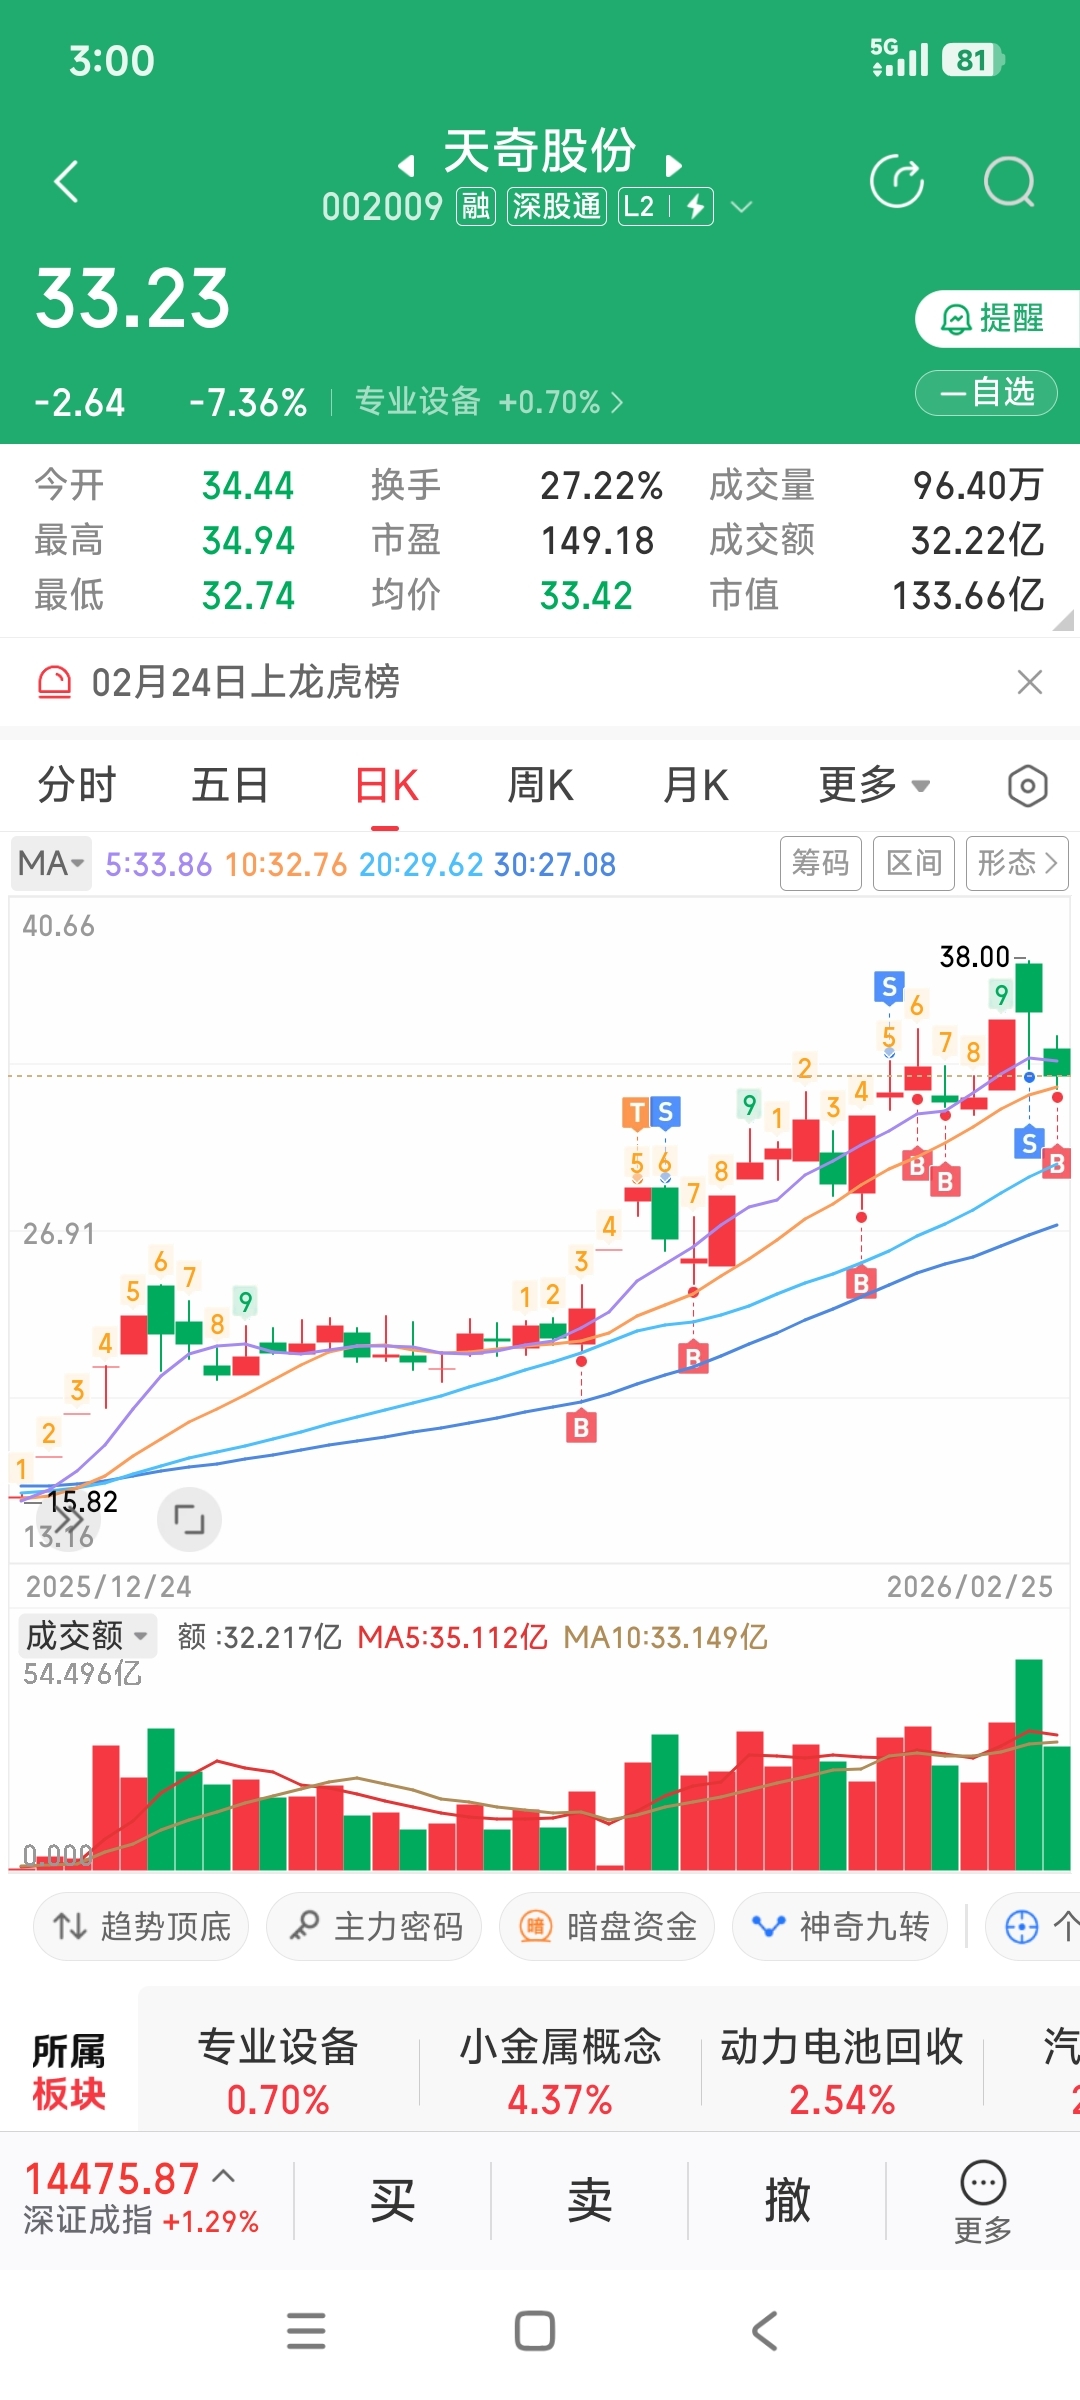Tap the tallest green volume bar

1029,1764
